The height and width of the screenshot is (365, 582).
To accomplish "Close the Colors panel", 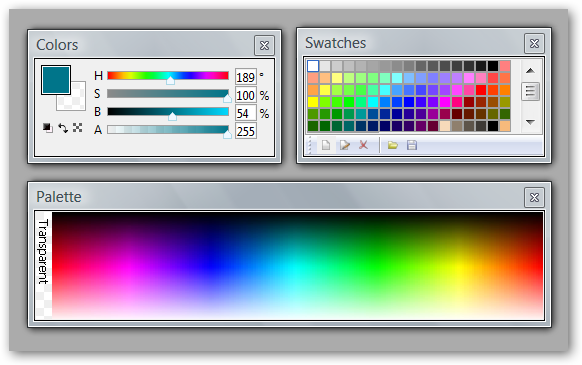I will click(x=264, y=46).
